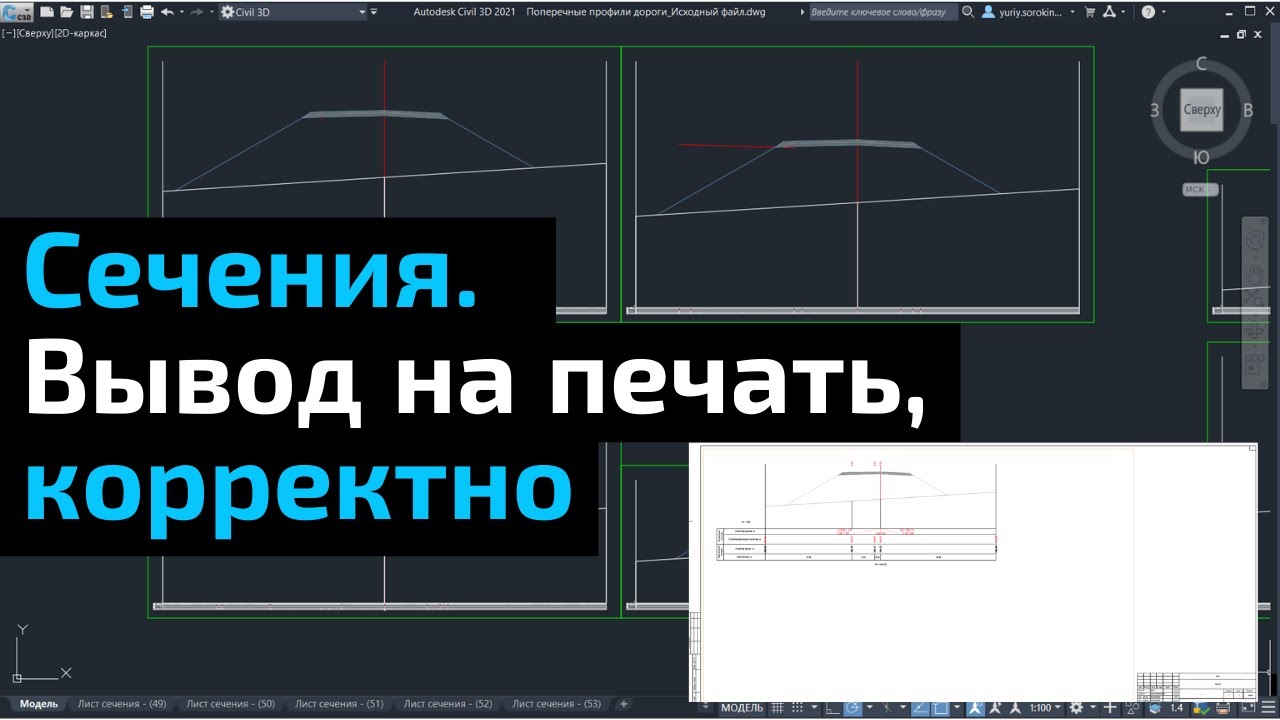Click the Pan hand on navigation bar
The image size is (1280, 720).
click(x=1255, y=274)
